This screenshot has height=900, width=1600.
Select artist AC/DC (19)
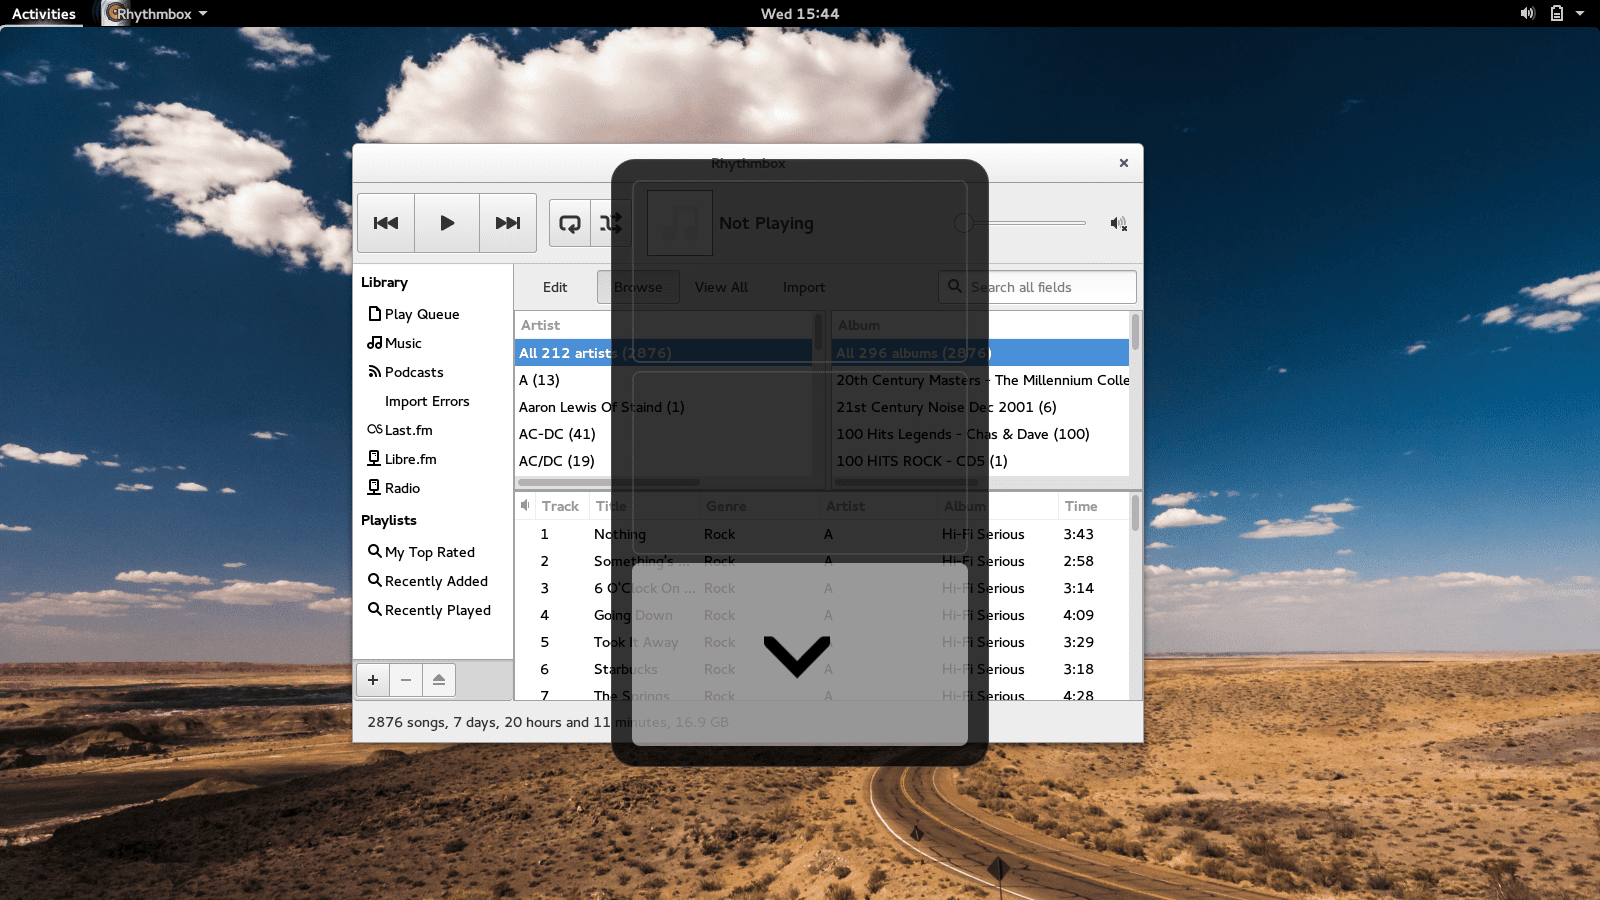tap(663, 461)
